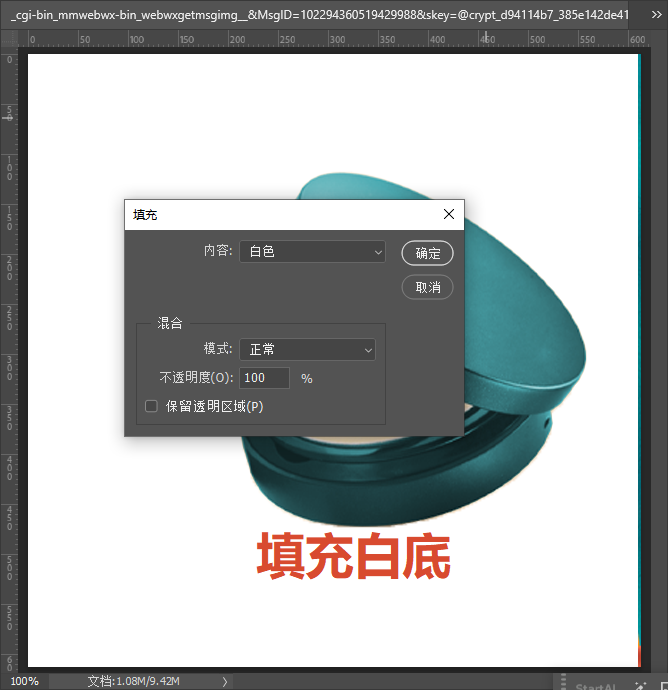
Task: Open status bar info arrow next to 文档 size
Action: pos(225,682)
